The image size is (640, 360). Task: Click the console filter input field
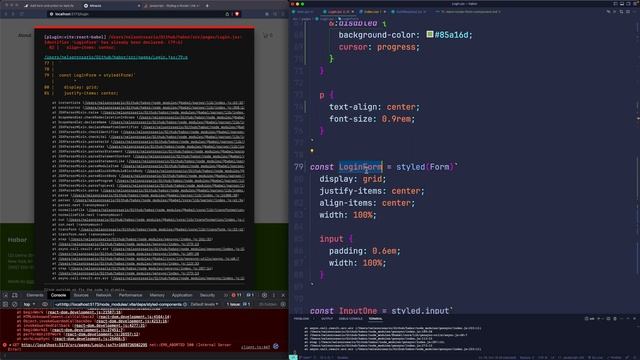(120, 304)
